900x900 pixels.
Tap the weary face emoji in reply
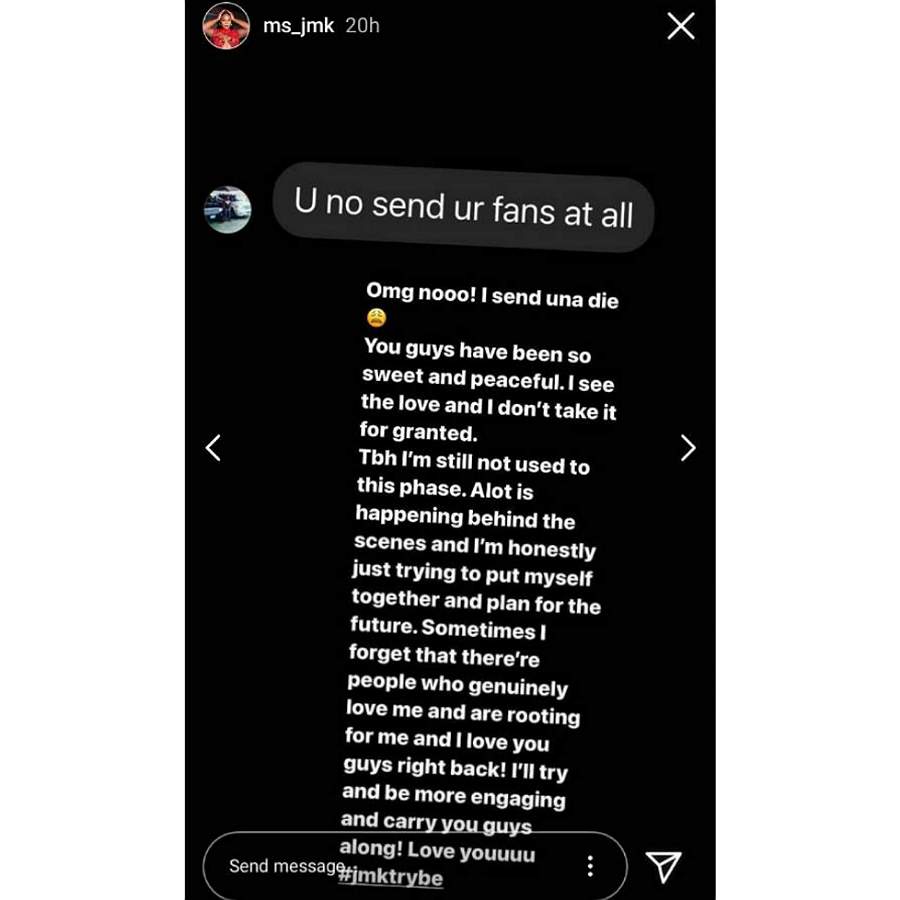[x=377, y=318]
